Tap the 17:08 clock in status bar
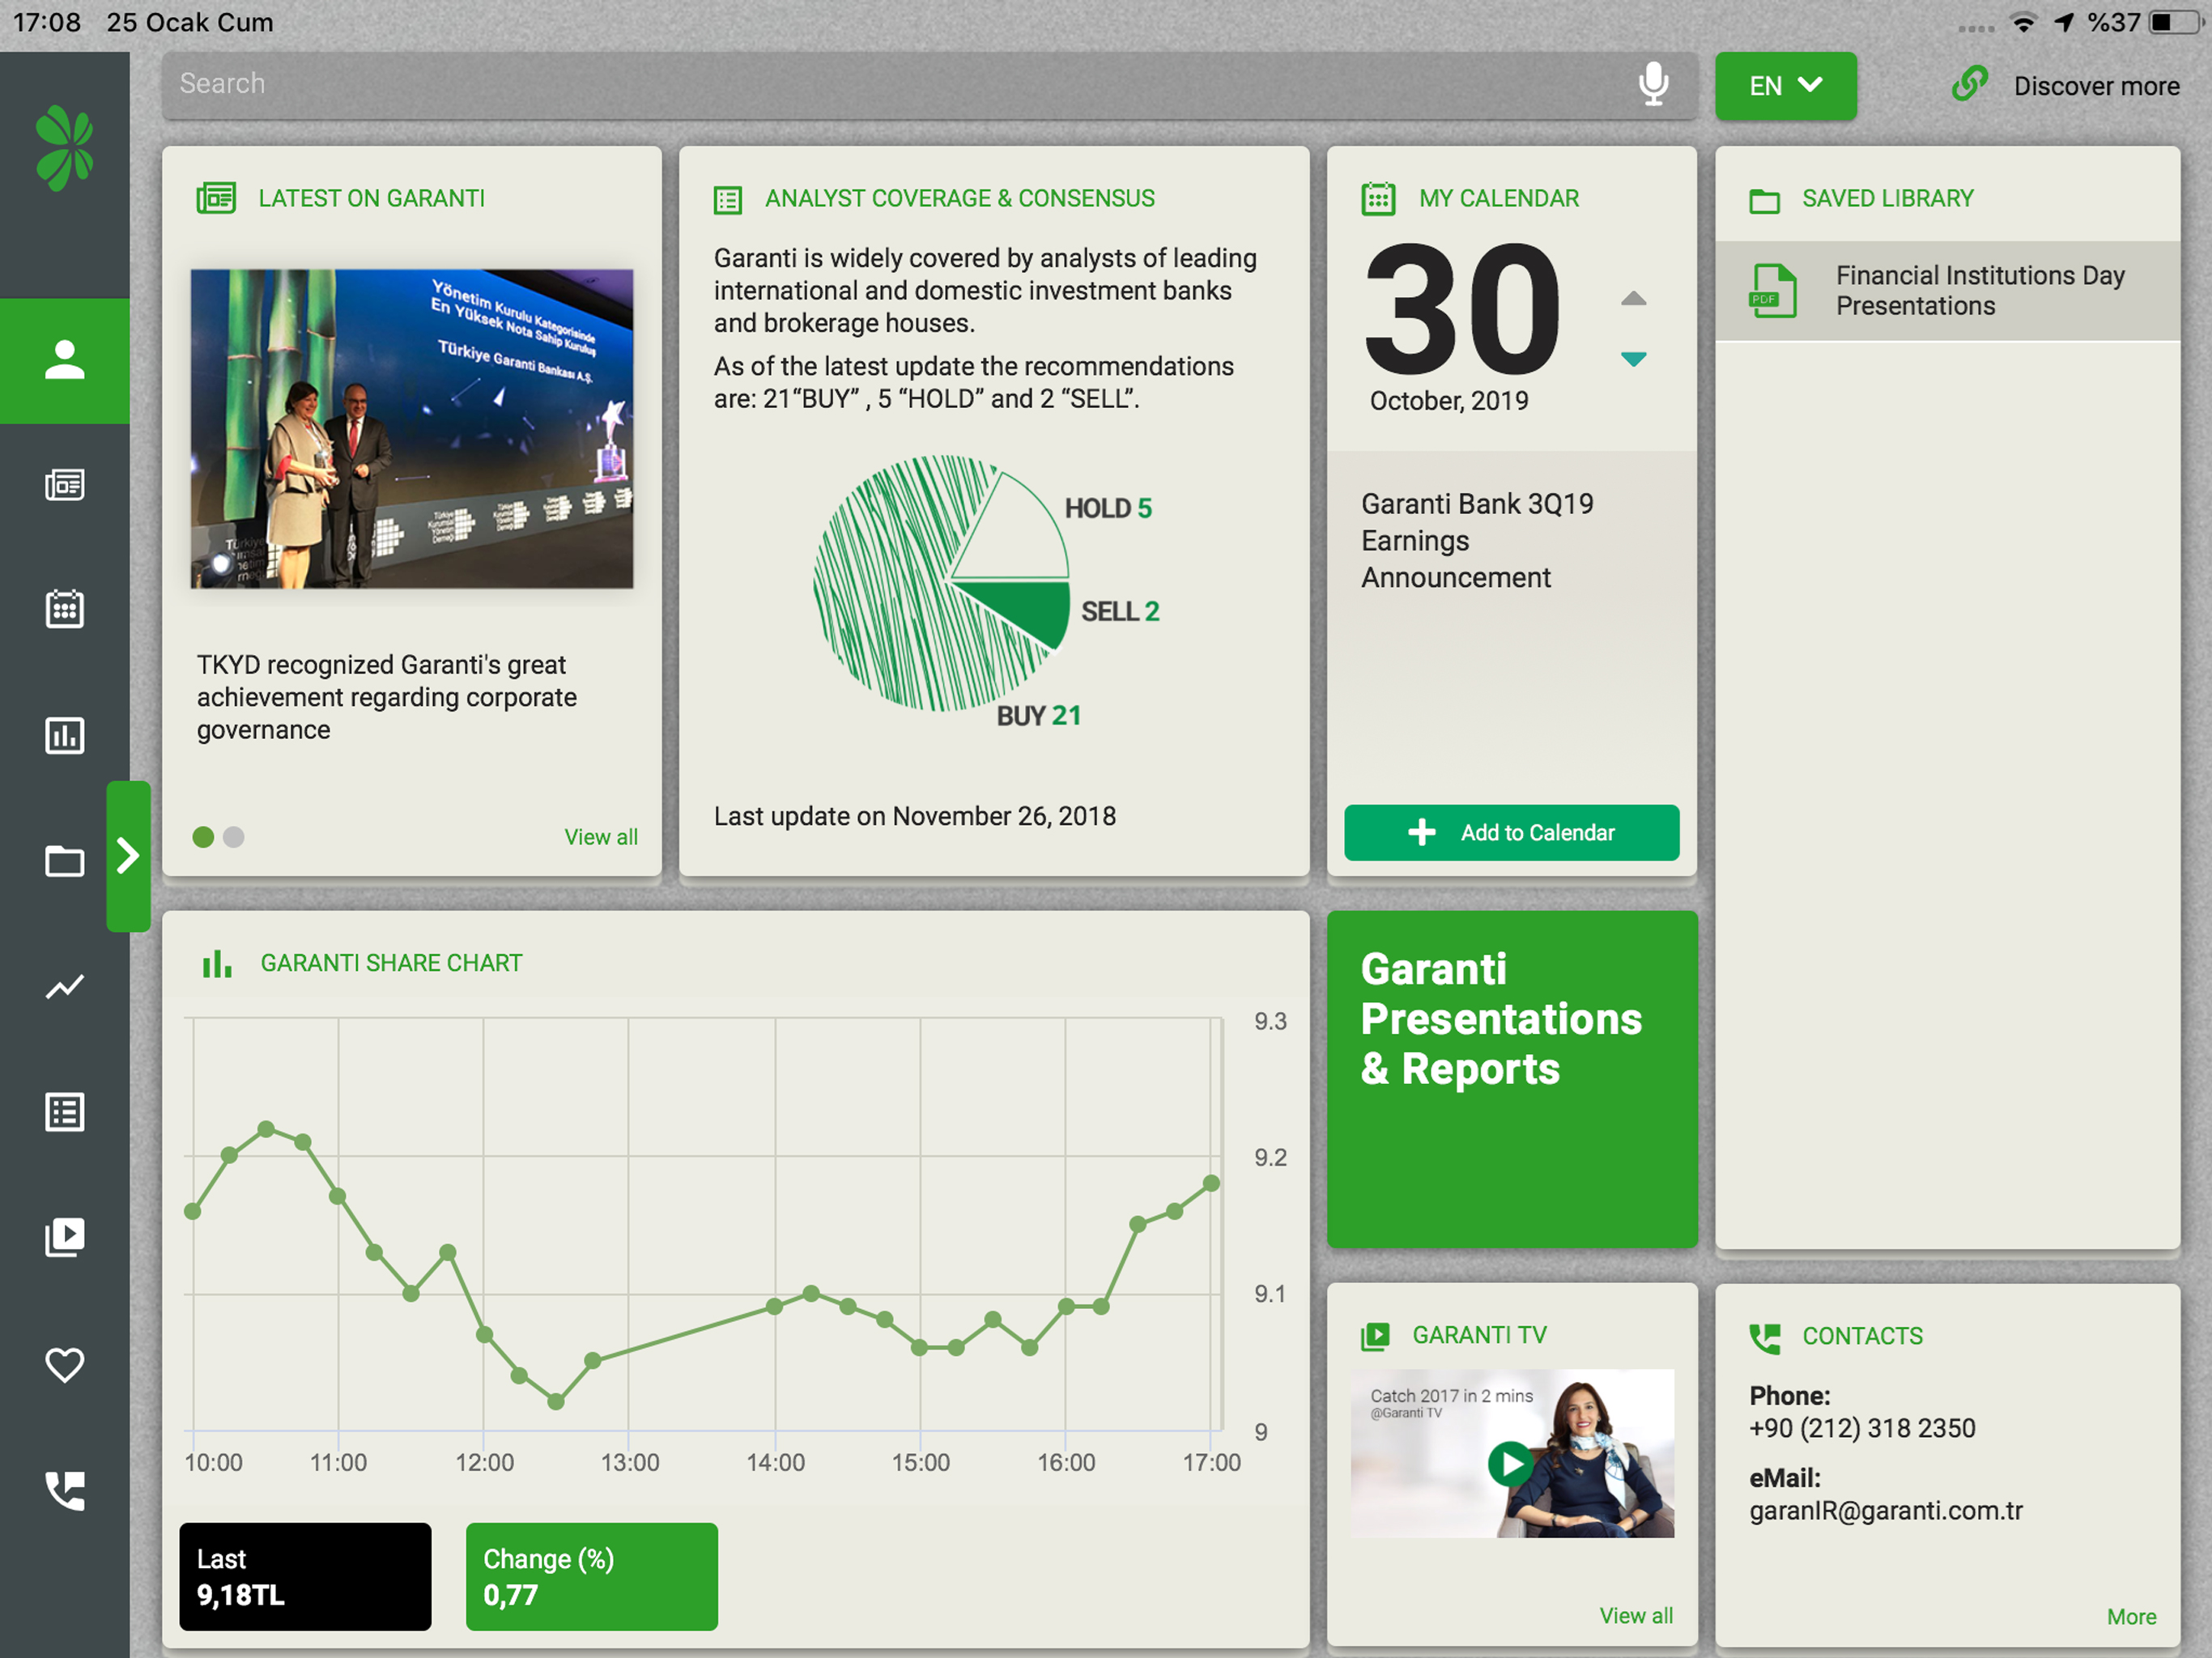2212x1658 pixels. coord(47,22)
